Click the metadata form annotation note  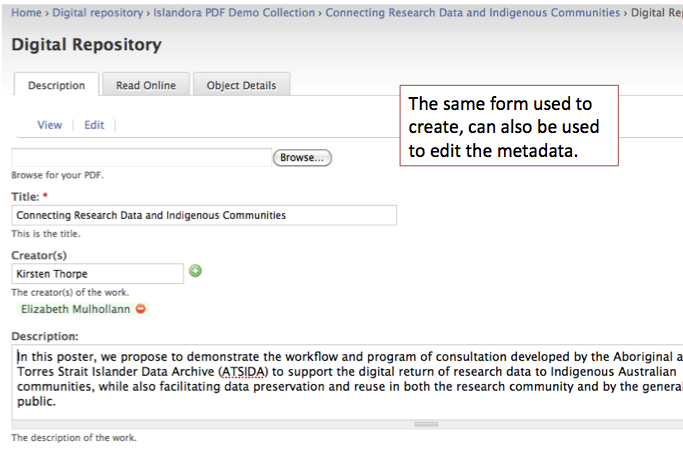click(508, 127)
